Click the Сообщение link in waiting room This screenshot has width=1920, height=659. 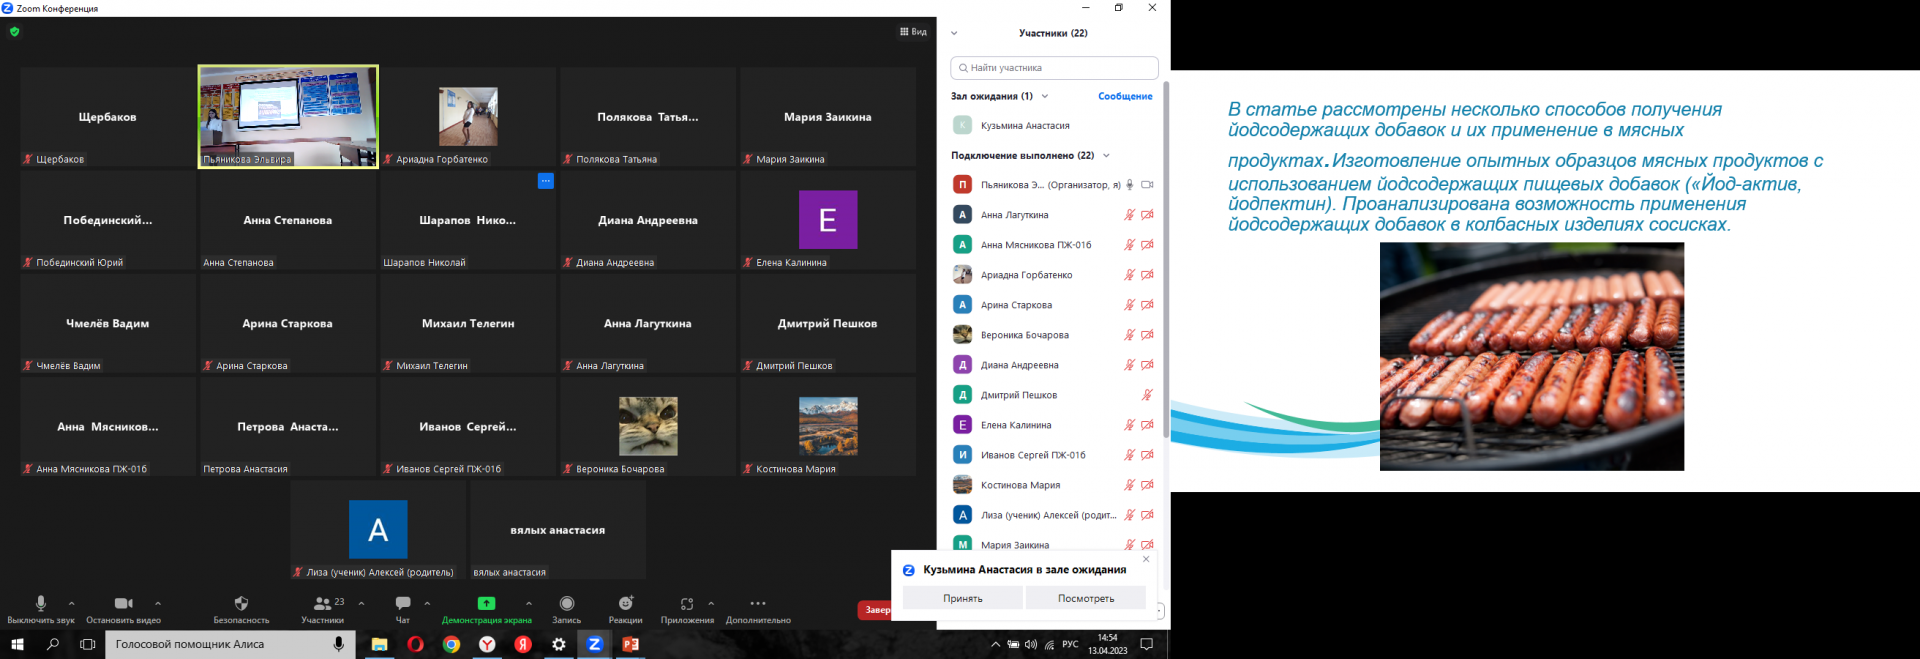(1125, 96)
